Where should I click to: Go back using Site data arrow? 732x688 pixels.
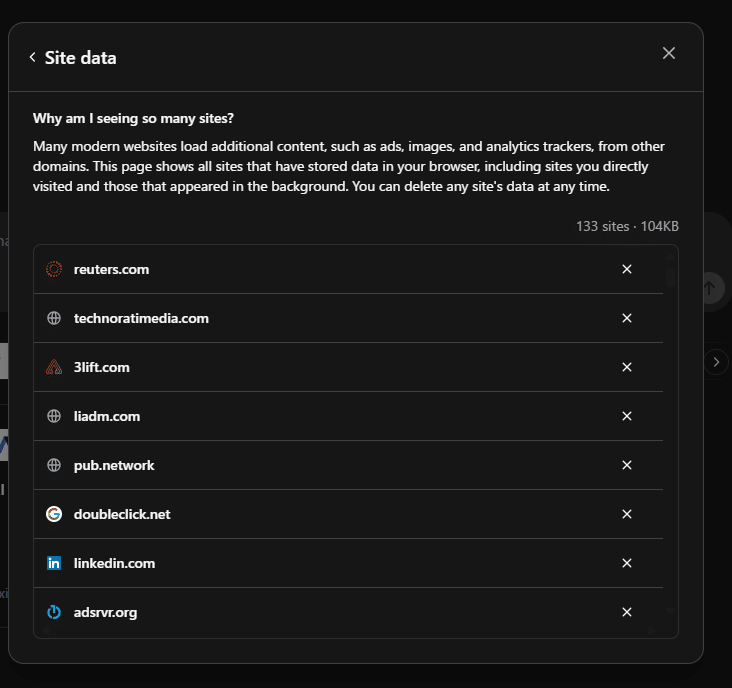click(32, 57)
